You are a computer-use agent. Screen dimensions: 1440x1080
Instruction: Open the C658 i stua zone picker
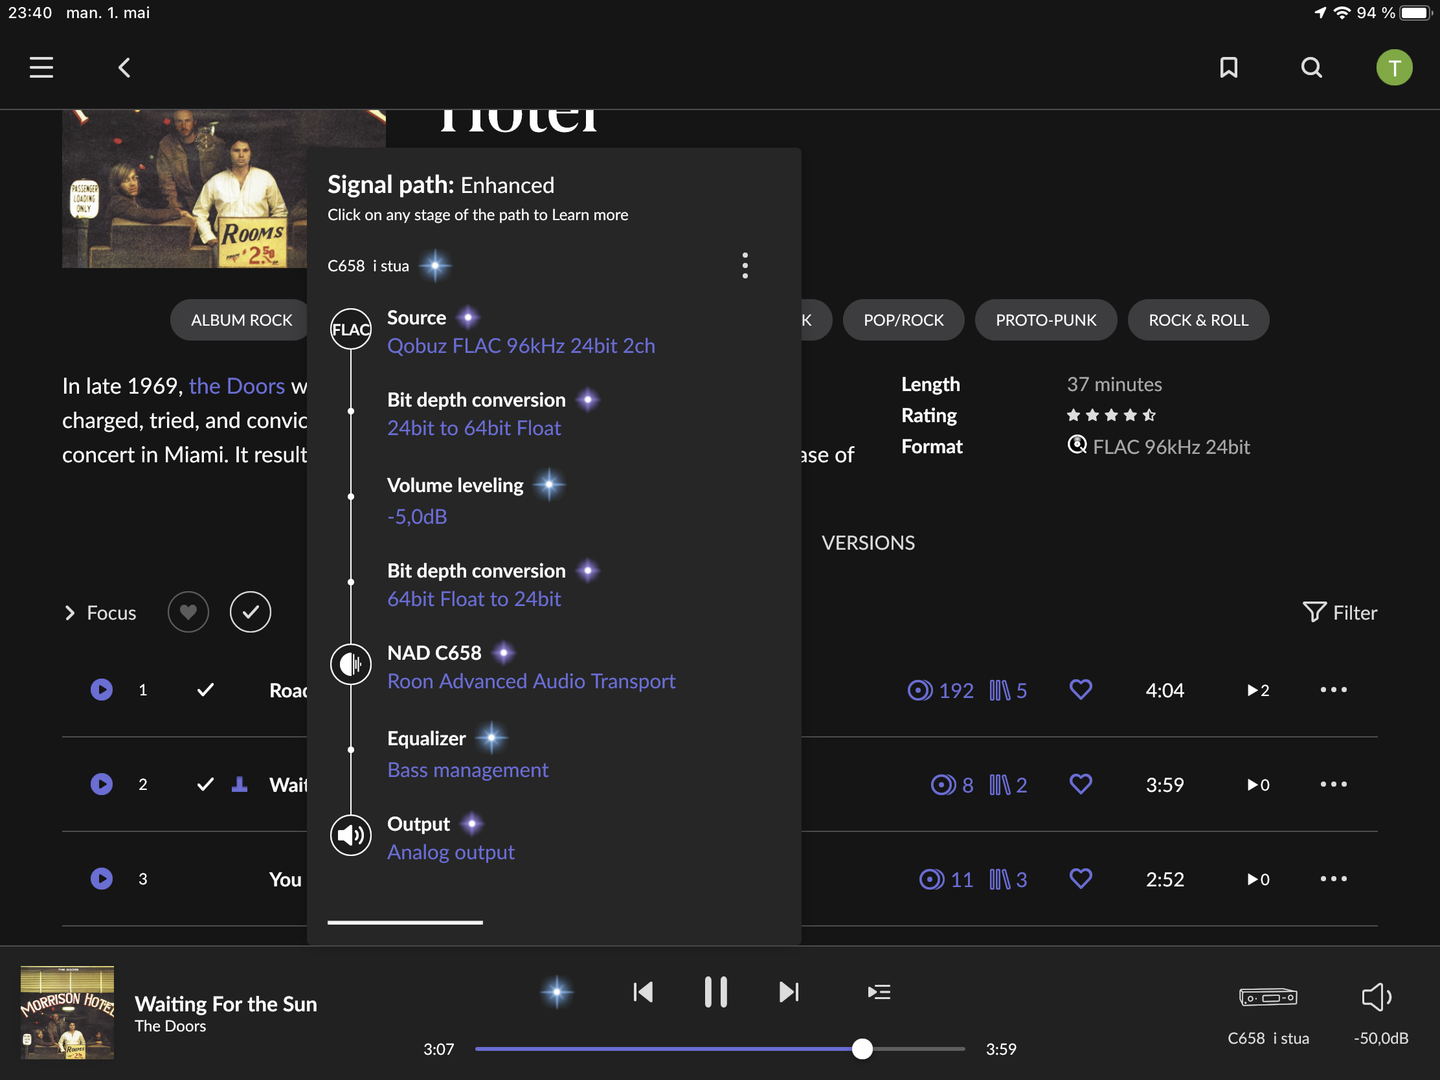1268,1013
